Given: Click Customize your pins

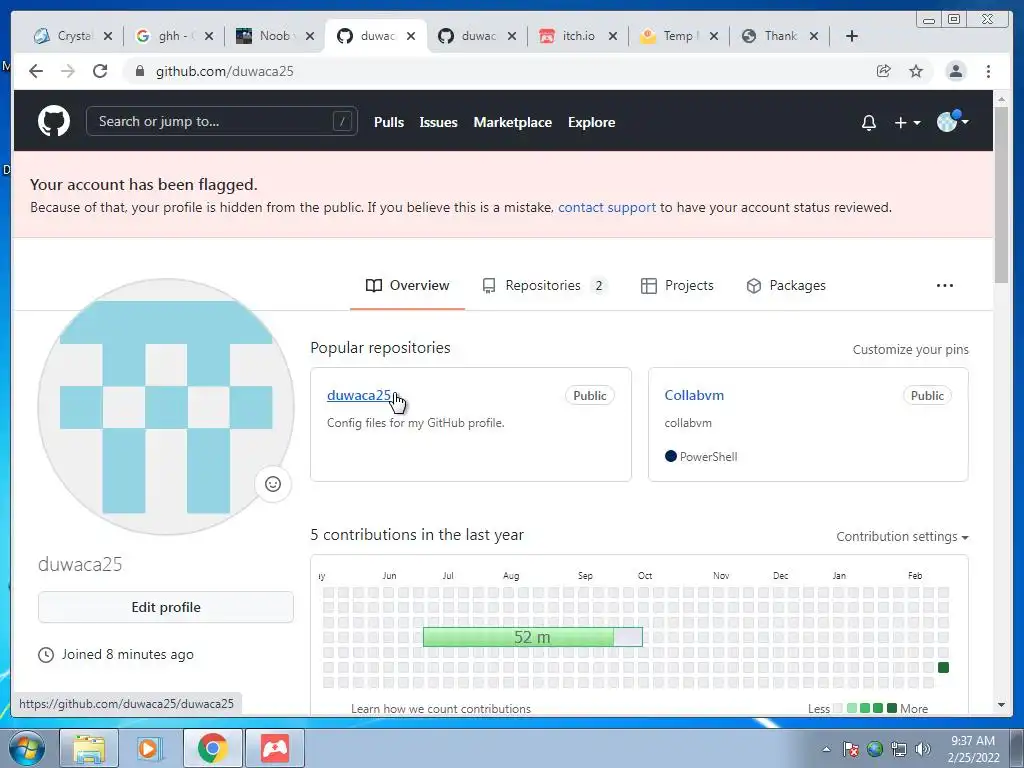Looking at the screenshot, I should (910, 349).
